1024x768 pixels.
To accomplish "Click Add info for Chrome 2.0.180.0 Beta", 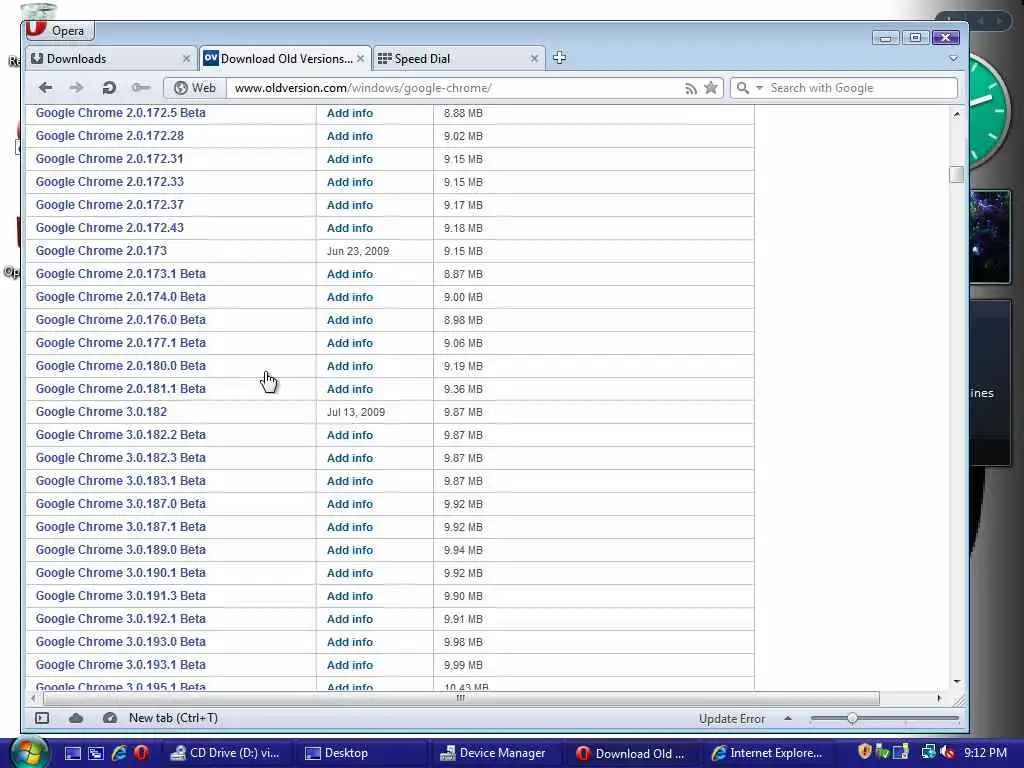I will [350, 366].
